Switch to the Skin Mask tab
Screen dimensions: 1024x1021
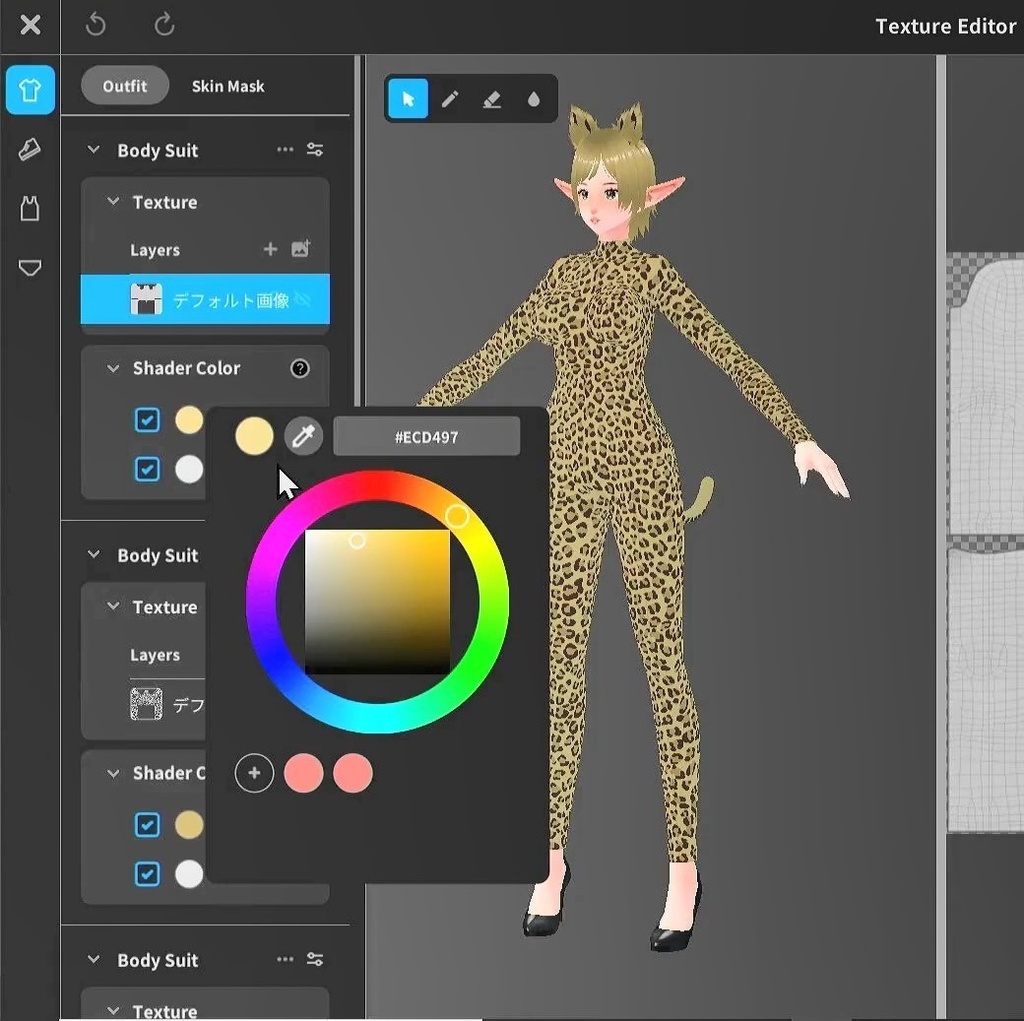(228, 86)
